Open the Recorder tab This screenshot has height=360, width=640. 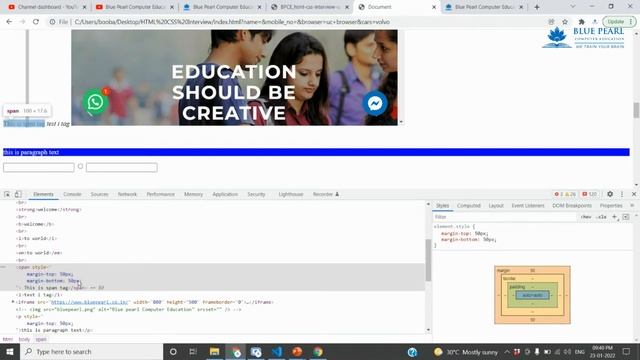(325, 194)
